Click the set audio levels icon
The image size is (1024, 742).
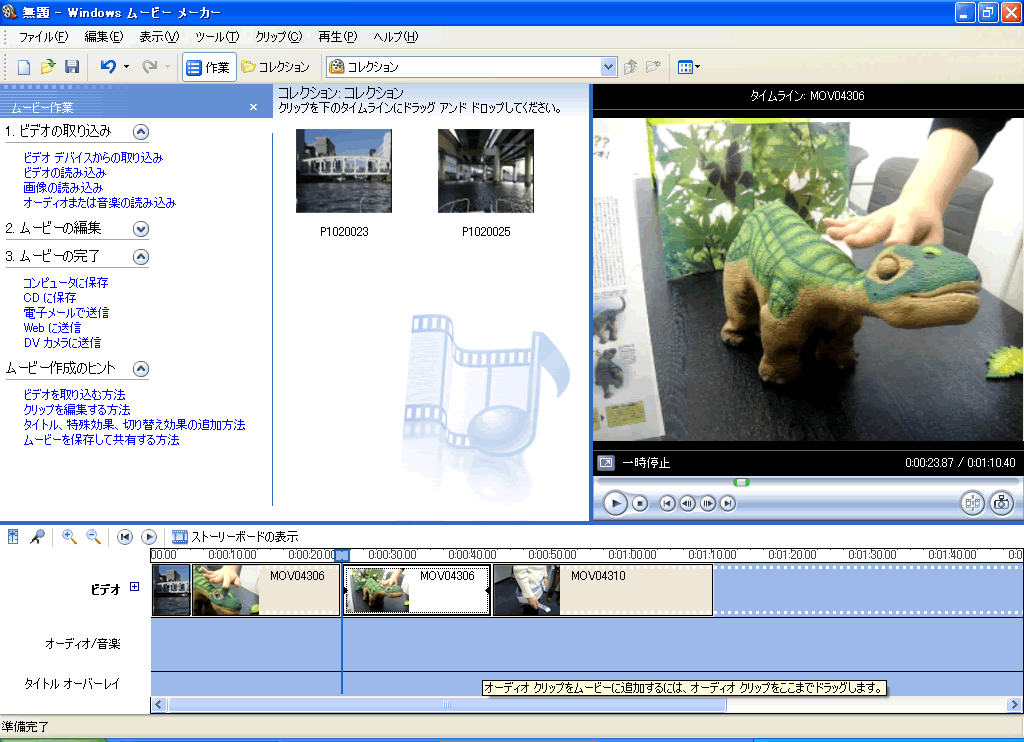click(x=13, y=537)
